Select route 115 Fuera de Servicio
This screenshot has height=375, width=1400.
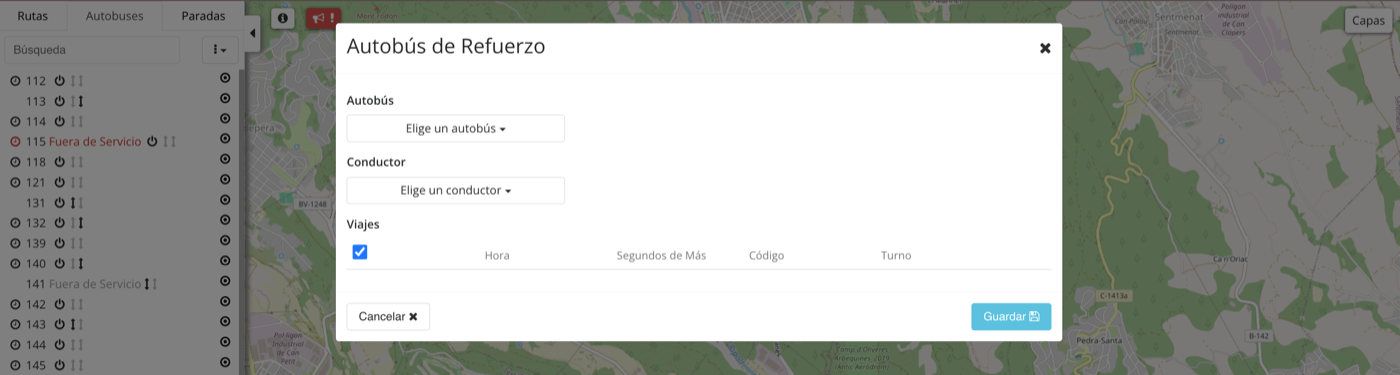(x=84, y=142)
